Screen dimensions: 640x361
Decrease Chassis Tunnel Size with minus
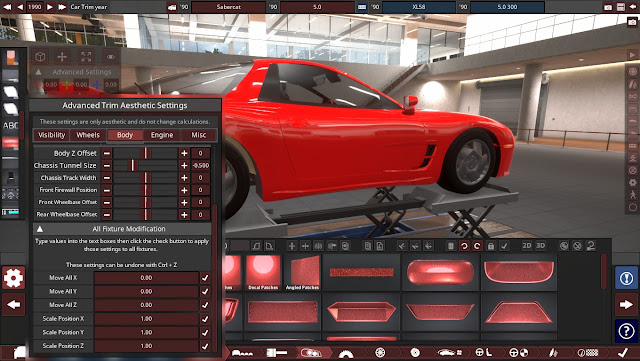[x=107, y=165]
